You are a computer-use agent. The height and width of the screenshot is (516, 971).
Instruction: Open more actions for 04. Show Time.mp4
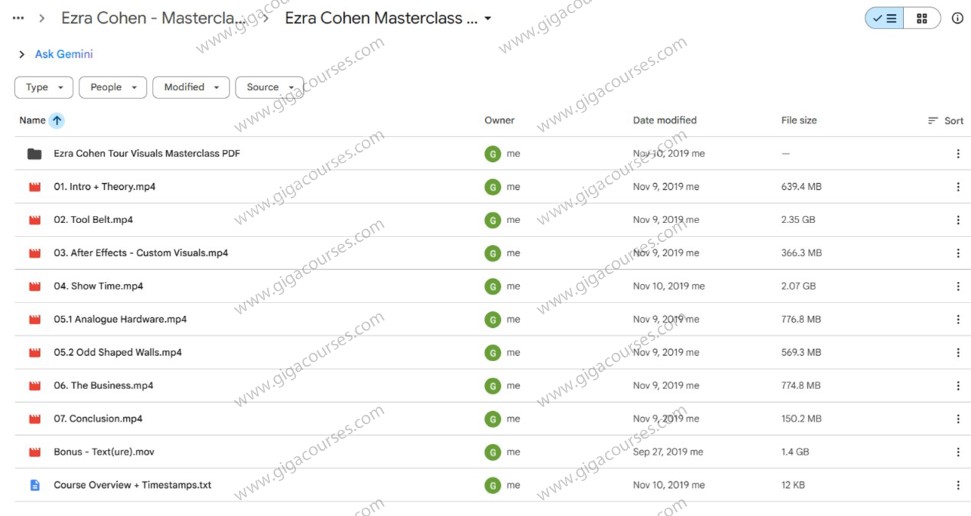click(x=958, y=286)
